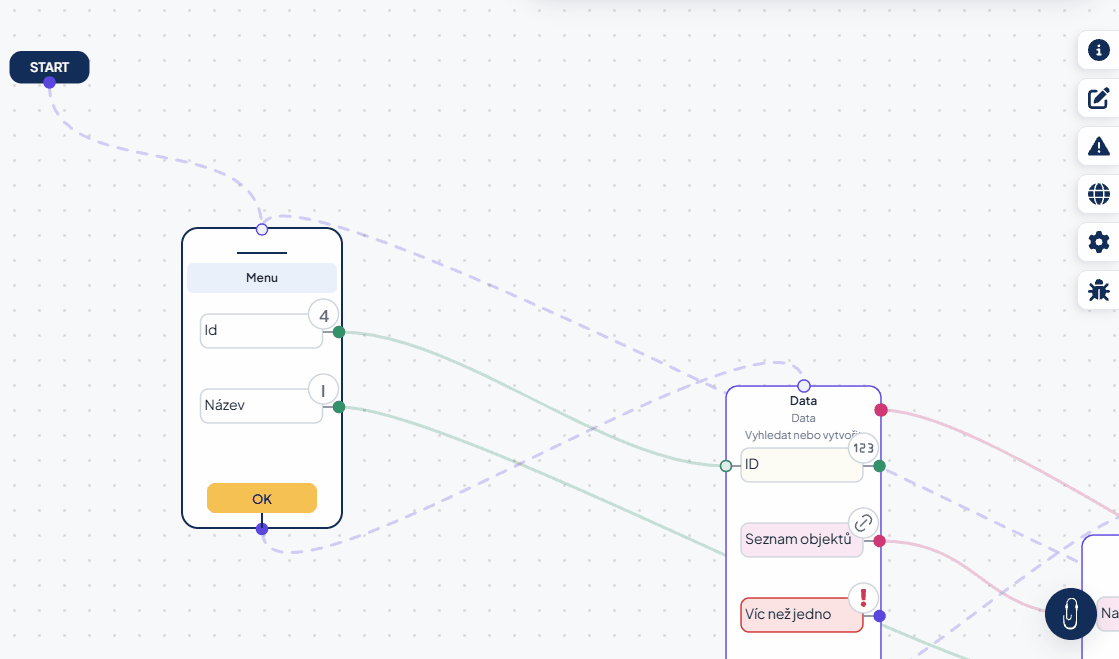Click the green output port of Id

coord(339,332)
